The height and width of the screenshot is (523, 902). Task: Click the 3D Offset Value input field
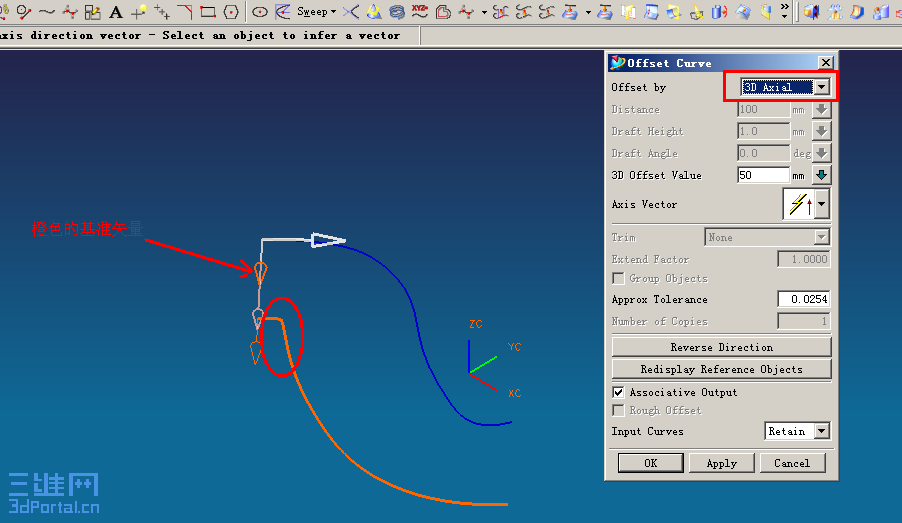[x=763, y=175]
